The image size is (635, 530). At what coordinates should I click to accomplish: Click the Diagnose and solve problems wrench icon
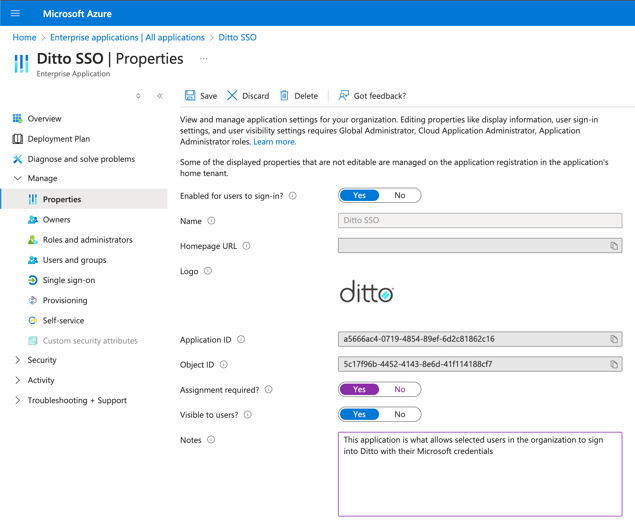pos(17,159)
